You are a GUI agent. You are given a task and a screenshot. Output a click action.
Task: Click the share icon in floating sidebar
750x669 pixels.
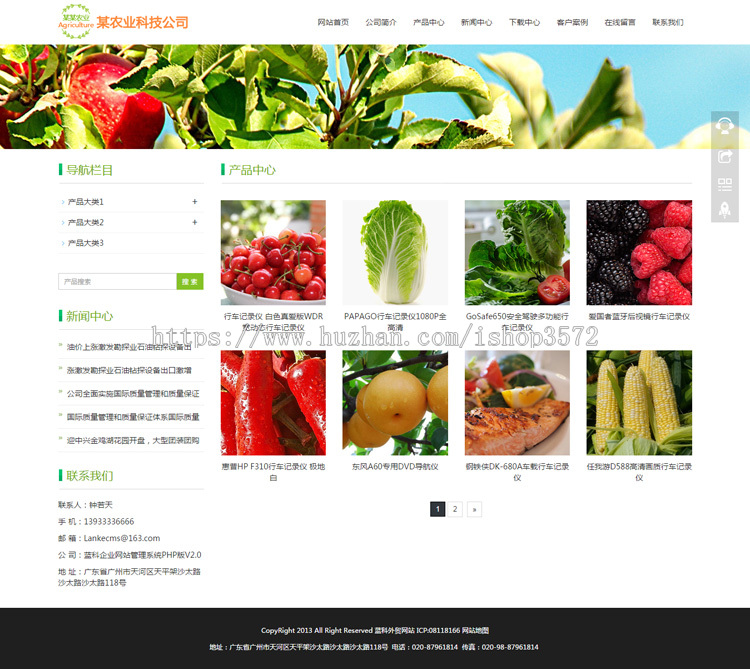point(725,156)
